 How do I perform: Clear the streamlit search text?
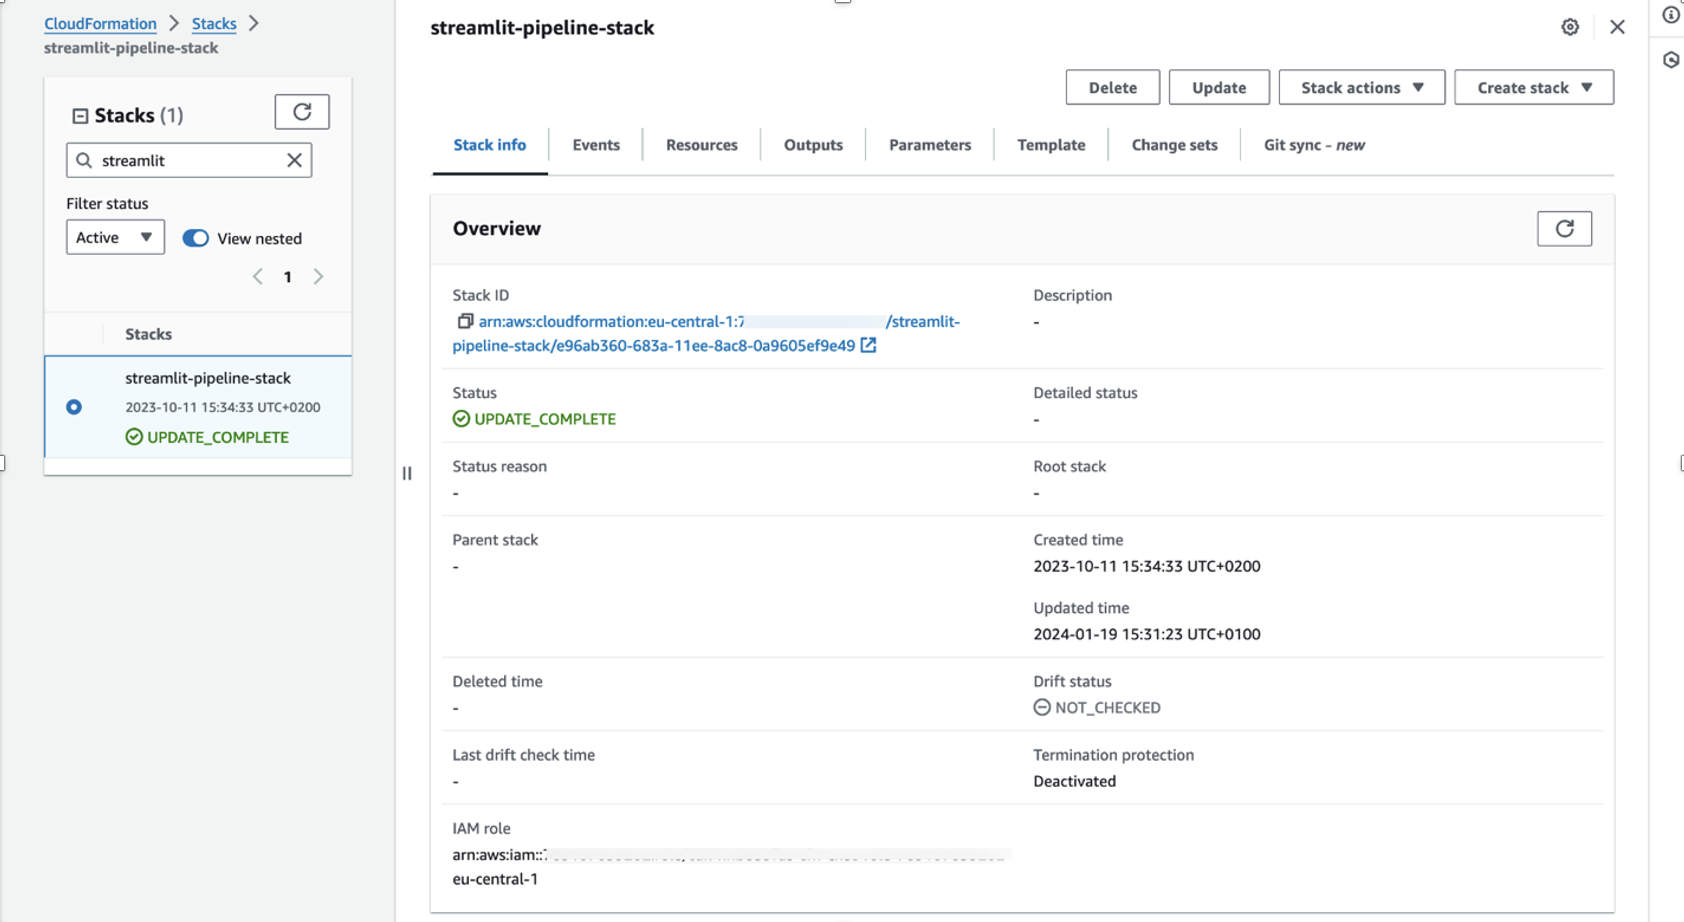click(294, 160)
